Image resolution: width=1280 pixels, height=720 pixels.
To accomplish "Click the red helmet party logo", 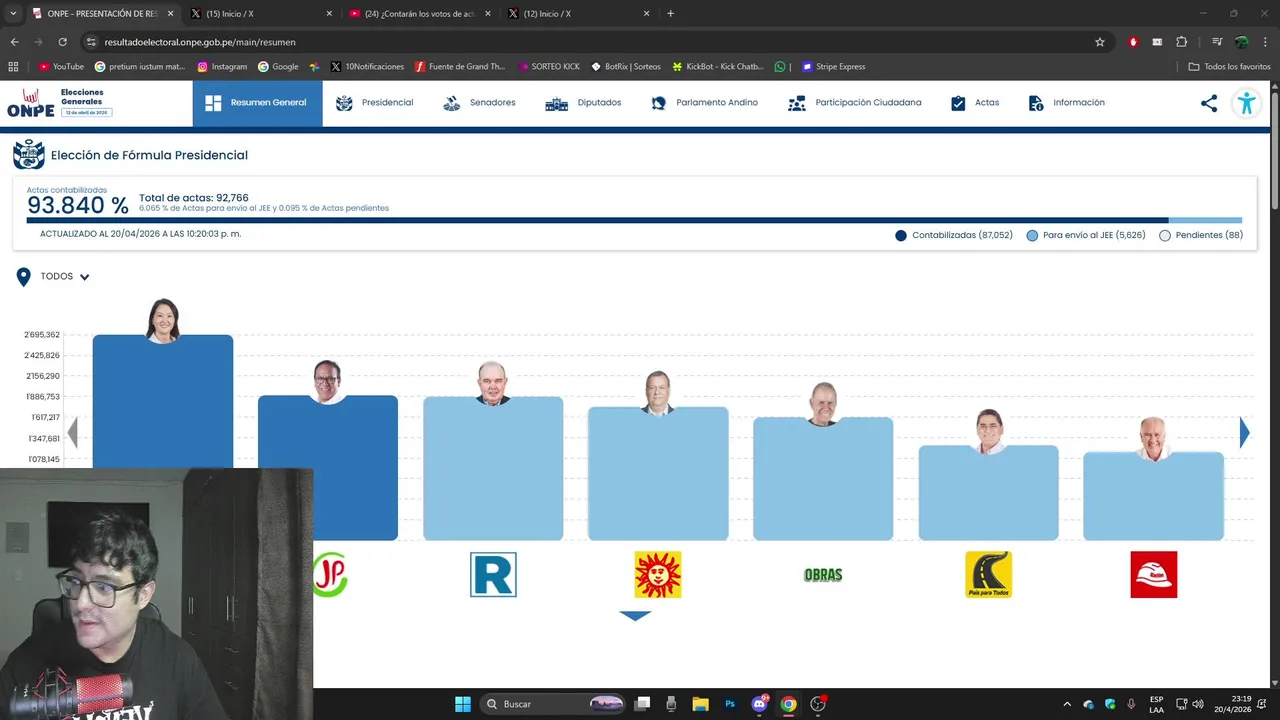I will [1153, 575].
